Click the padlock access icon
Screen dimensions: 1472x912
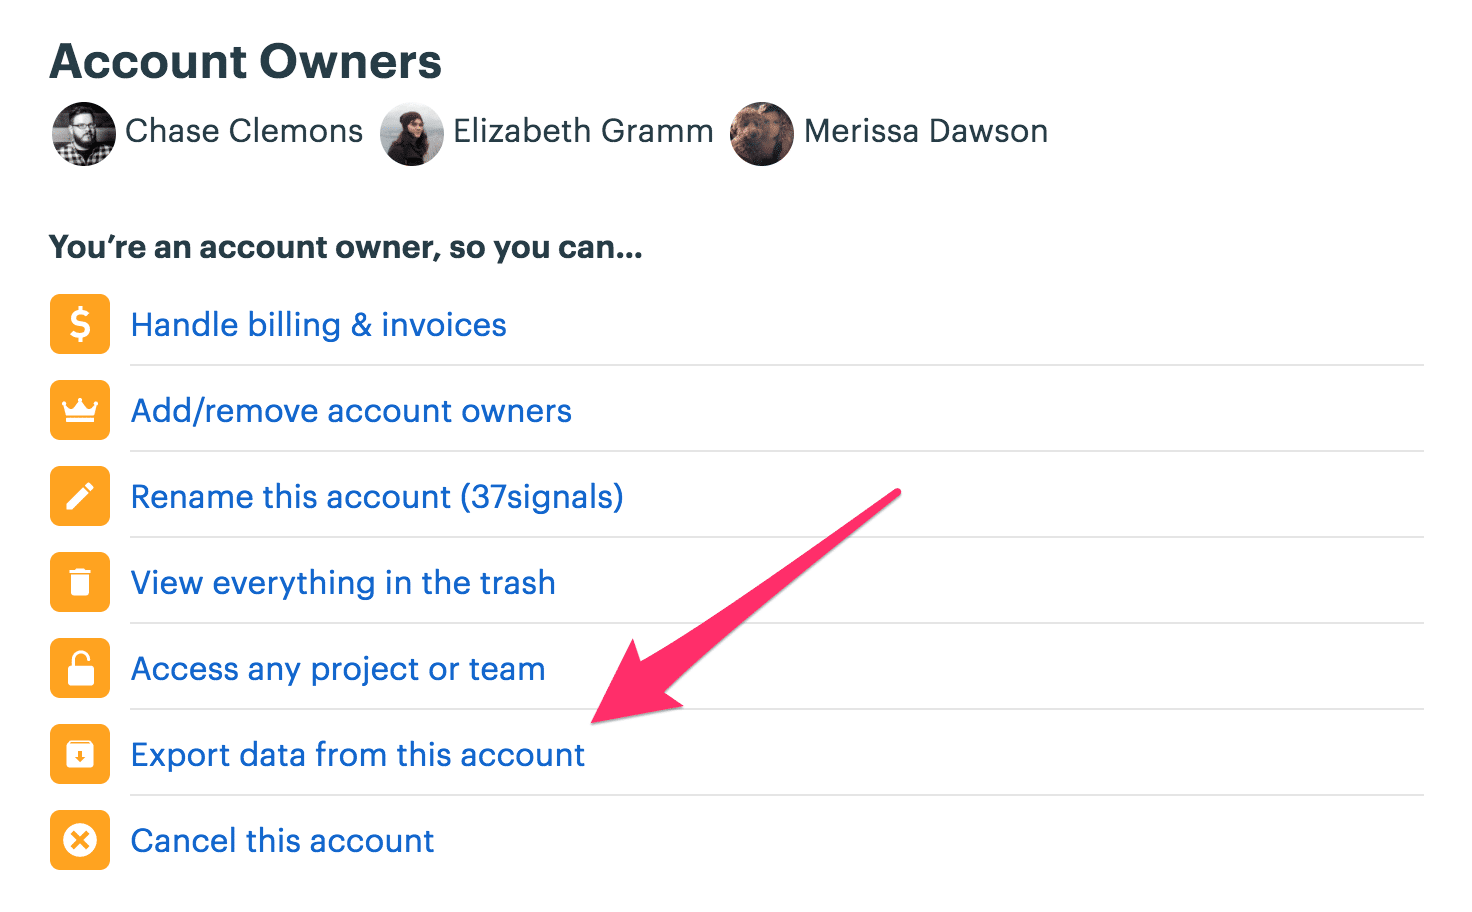pyautogui.click(x=79, y=668)
